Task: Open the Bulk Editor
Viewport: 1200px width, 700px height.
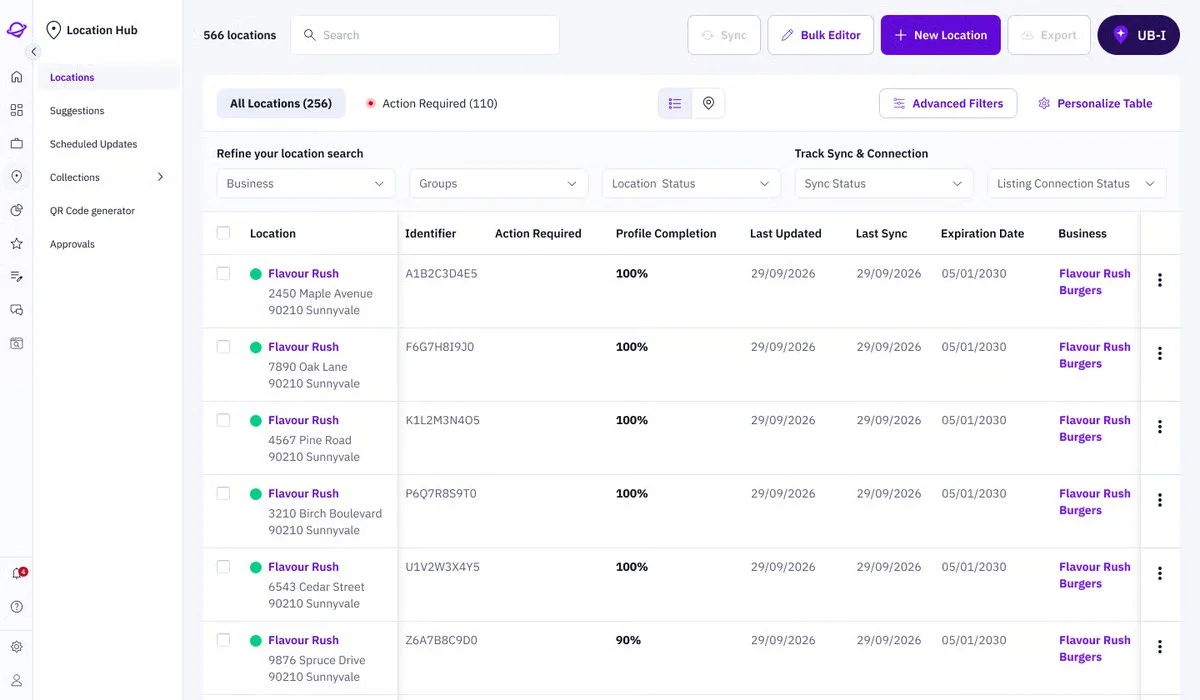Action: click(821, 35)
